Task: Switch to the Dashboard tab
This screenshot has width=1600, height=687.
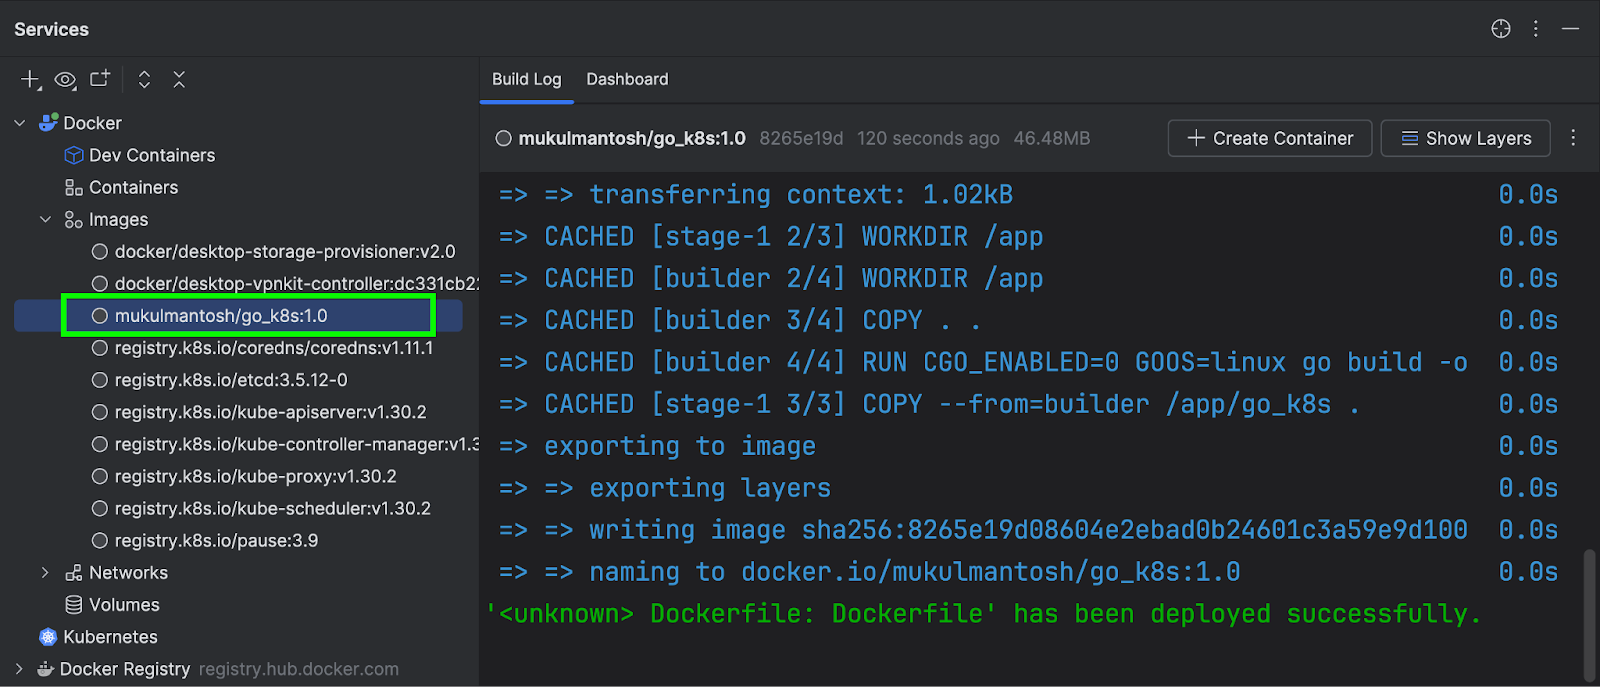Action: pos(627,79)
